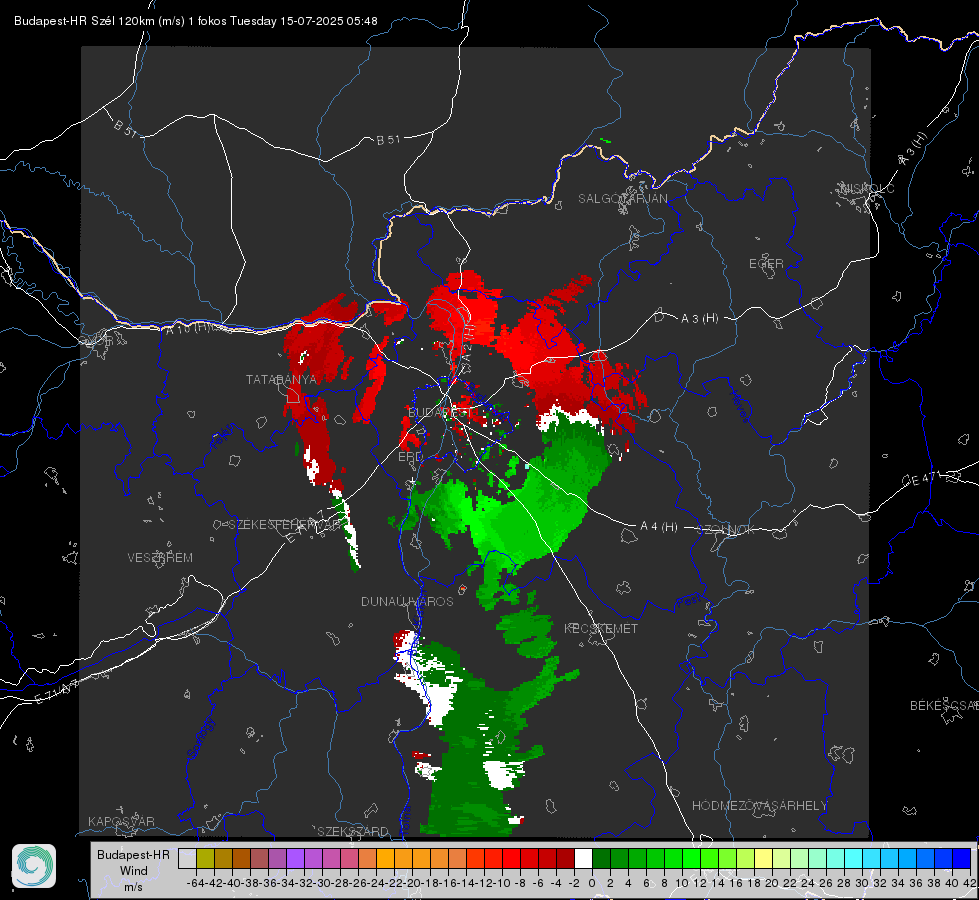Click the KAPOSVAR city label
The image size is (979, 900).
click(121, 821)
